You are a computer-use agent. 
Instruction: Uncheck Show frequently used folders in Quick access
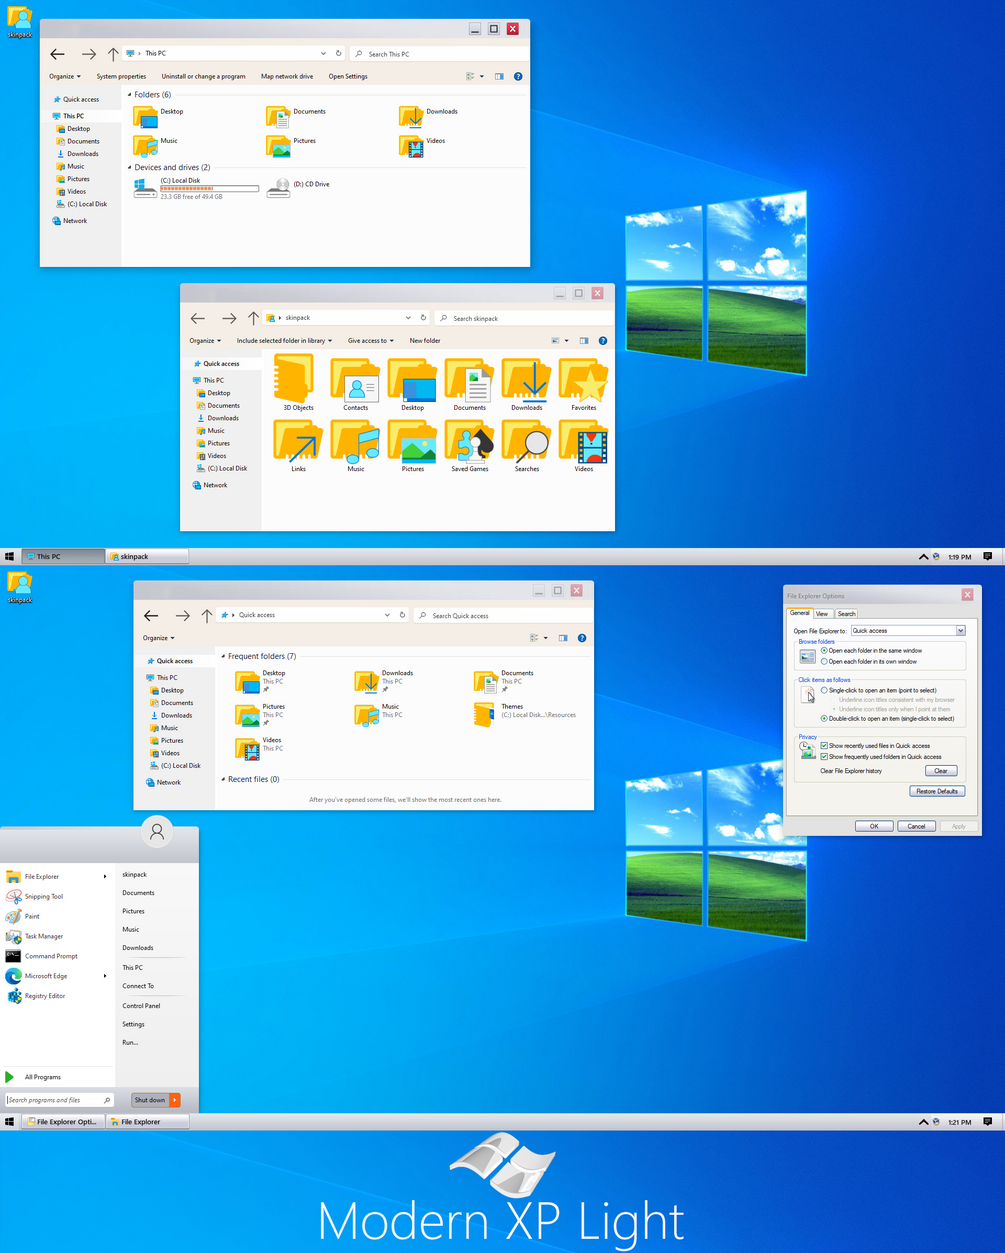click(881, 757)
